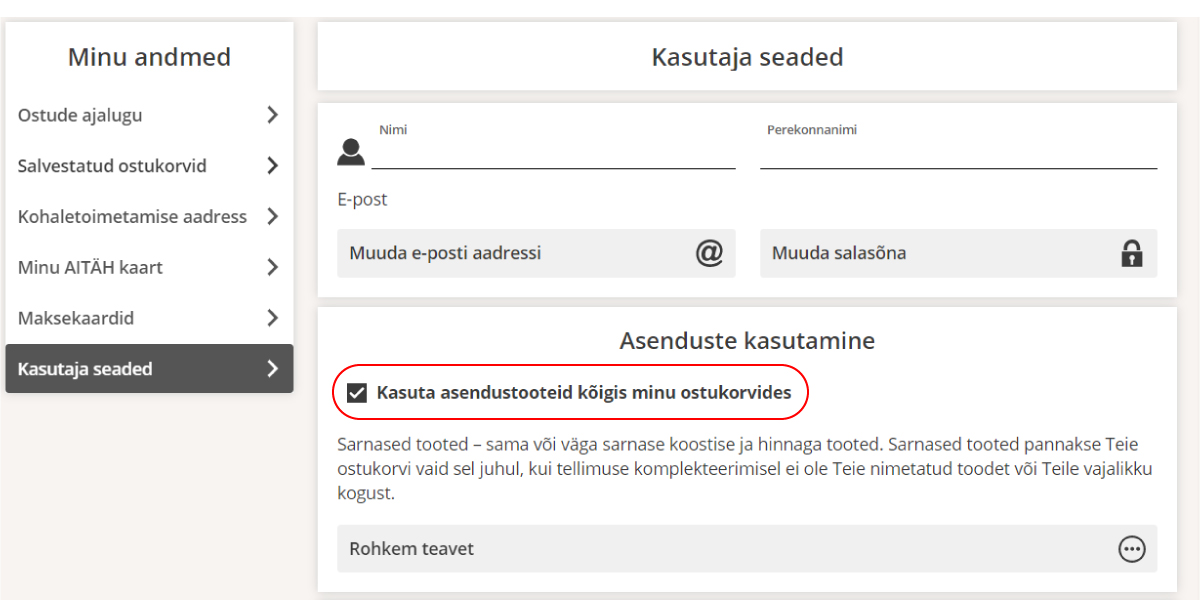
Task: Click the three-dots circle icon
Action: tap(1131, 549)
